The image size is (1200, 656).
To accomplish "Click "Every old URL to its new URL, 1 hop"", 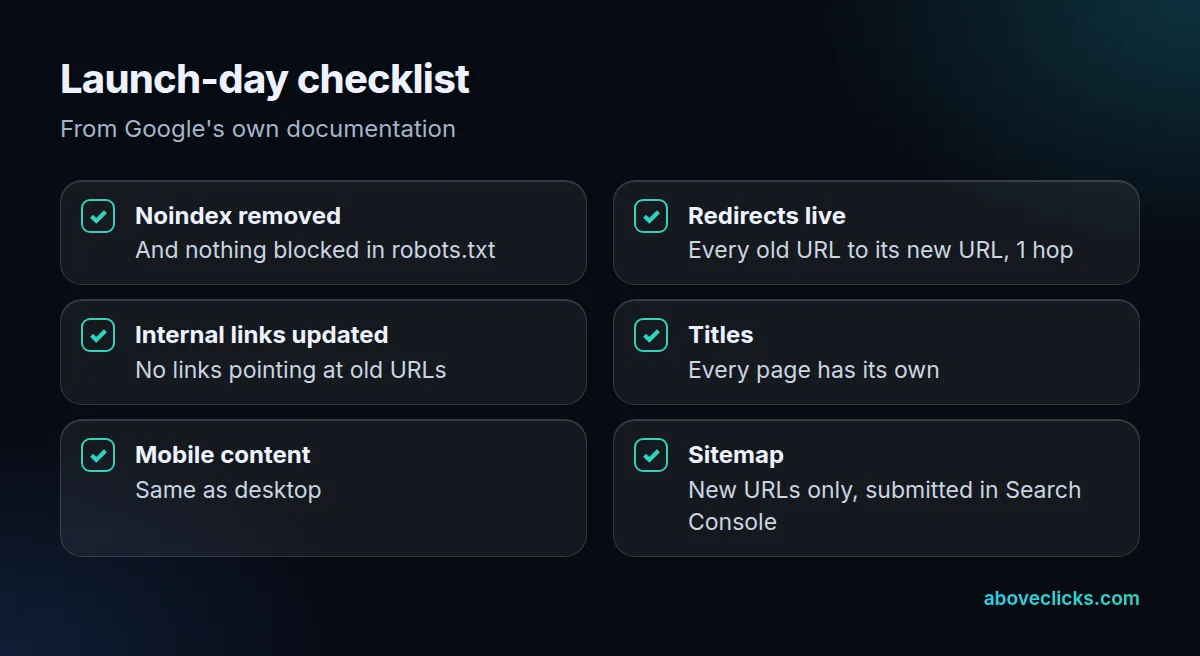I will (881, 250).
